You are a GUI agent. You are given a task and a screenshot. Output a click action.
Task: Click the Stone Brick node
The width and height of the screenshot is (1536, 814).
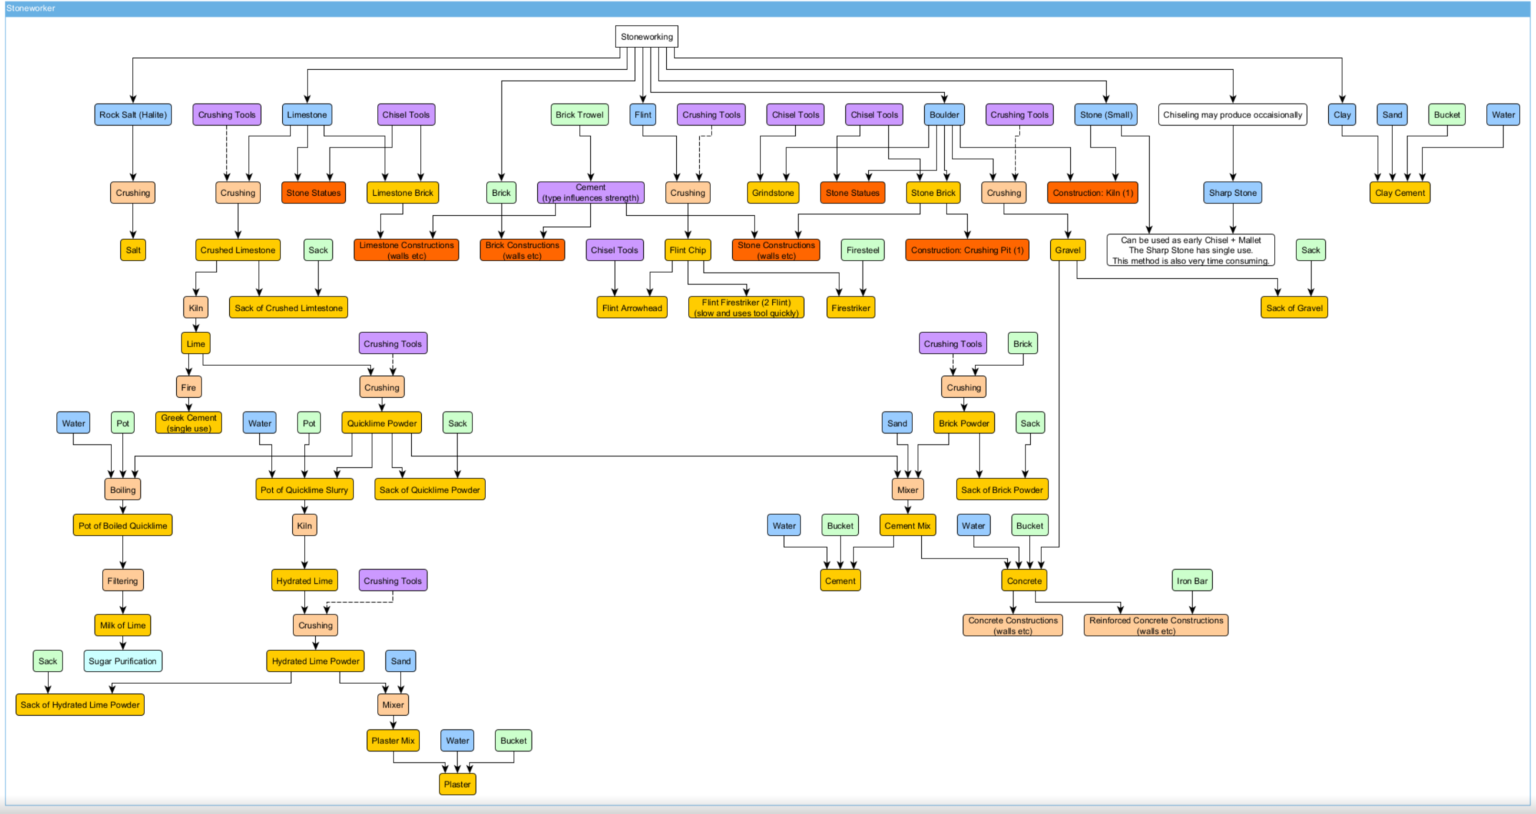click(x=933, y=193)
